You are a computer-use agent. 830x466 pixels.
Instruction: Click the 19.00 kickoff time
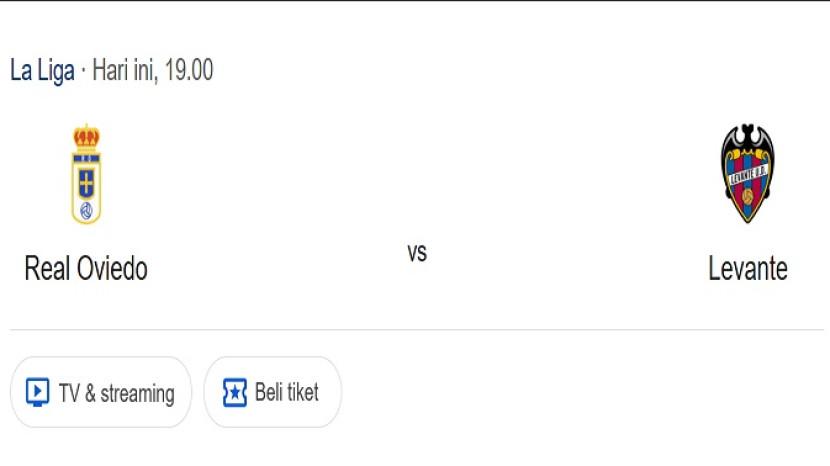tap(188, 71)
